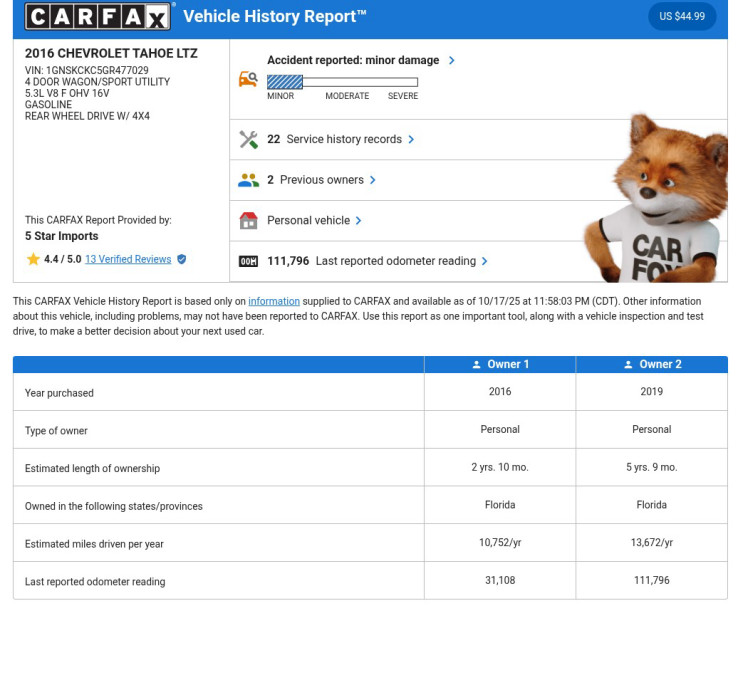Screen dimensions: 743x680
Task: Click the CARFAX logo in header
Action: pyautogui.click(x=98, y=17)
